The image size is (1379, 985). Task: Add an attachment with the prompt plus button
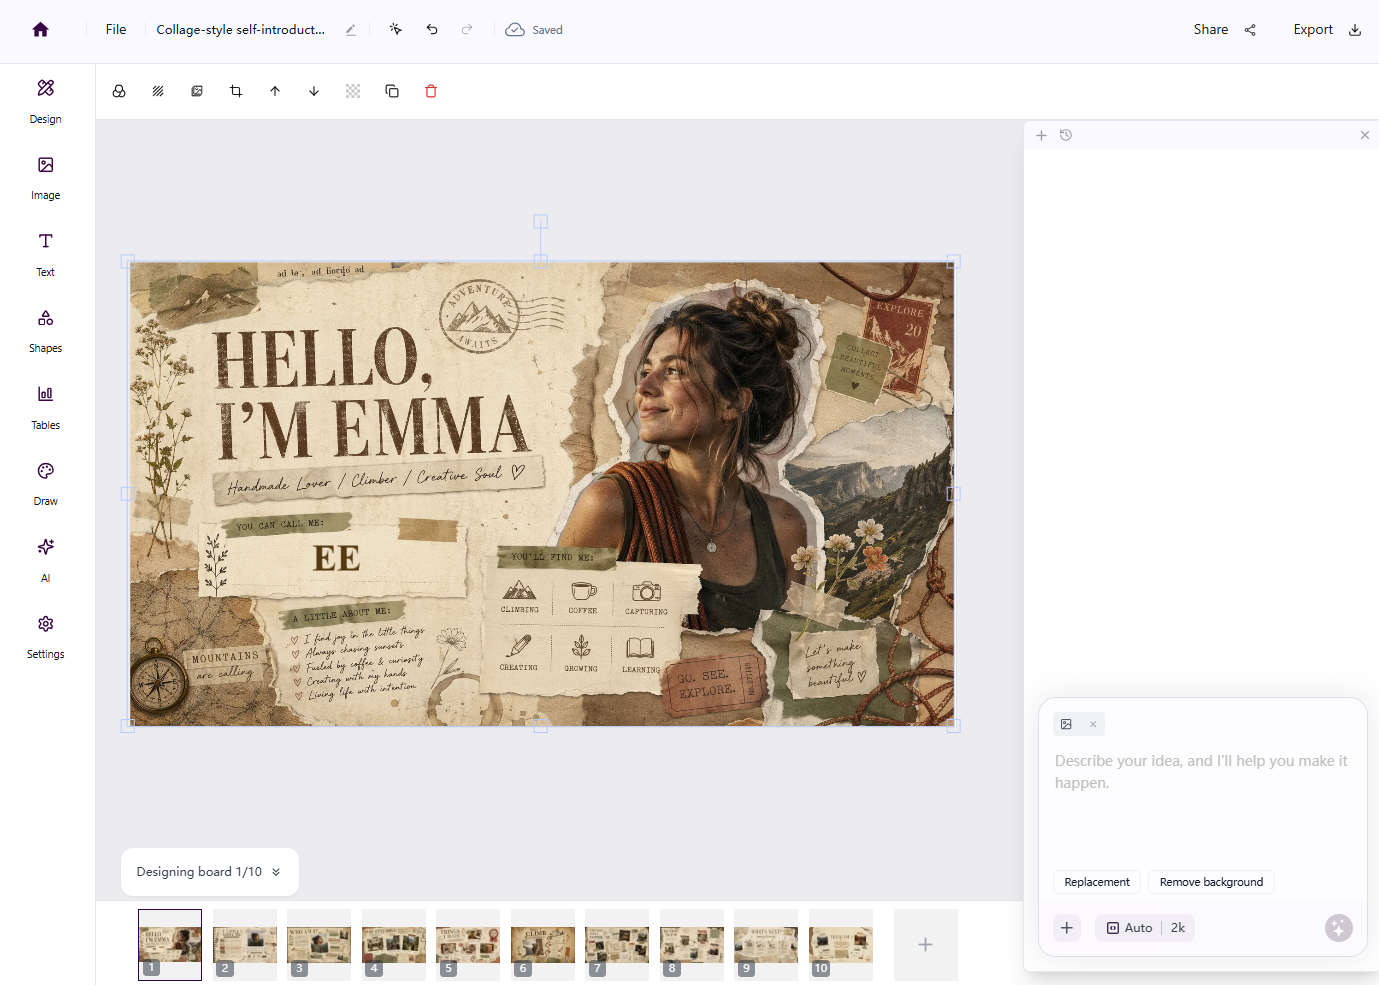pyautogui.click(x=1067, y=928)
